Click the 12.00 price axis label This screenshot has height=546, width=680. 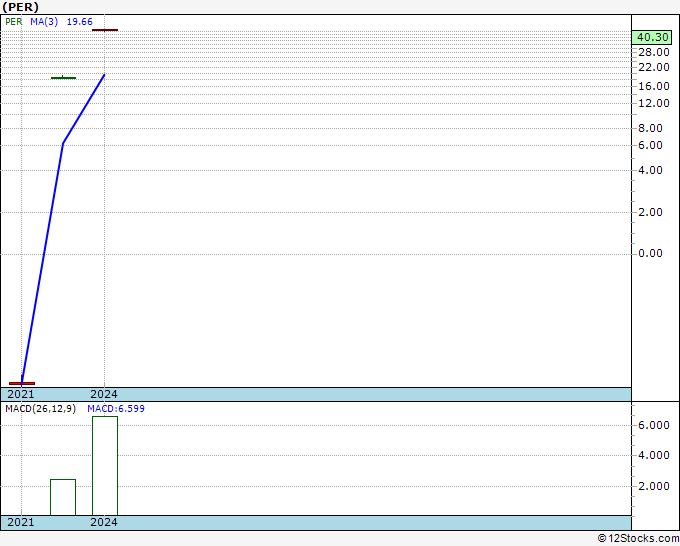point(654,103)
